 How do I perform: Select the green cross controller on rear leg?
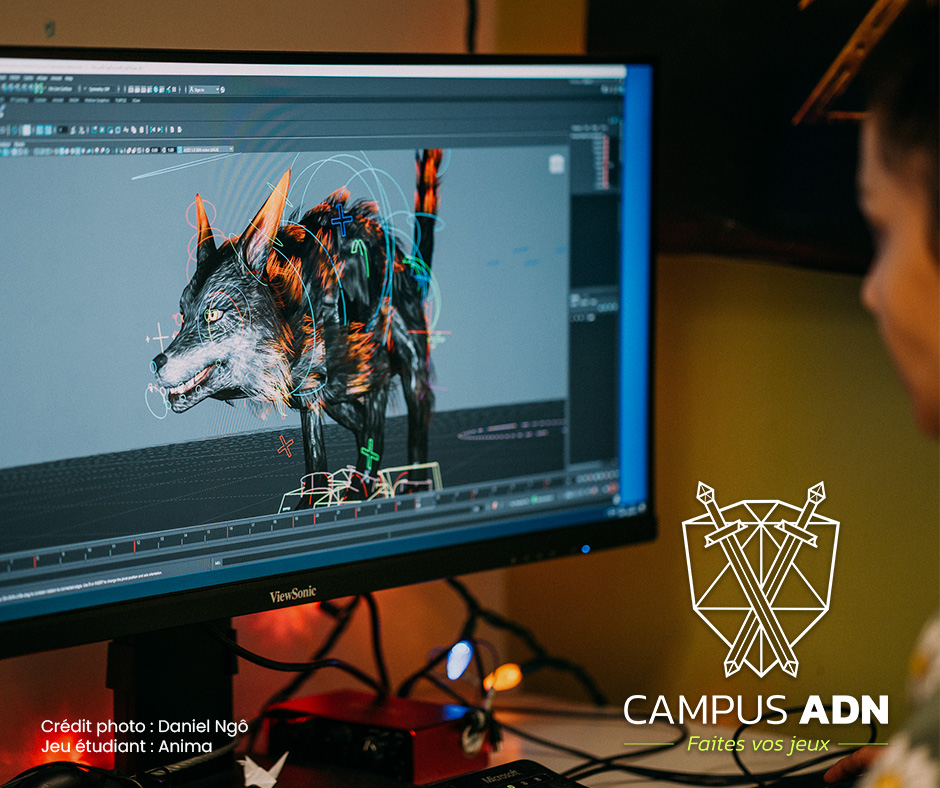point(370,454)
